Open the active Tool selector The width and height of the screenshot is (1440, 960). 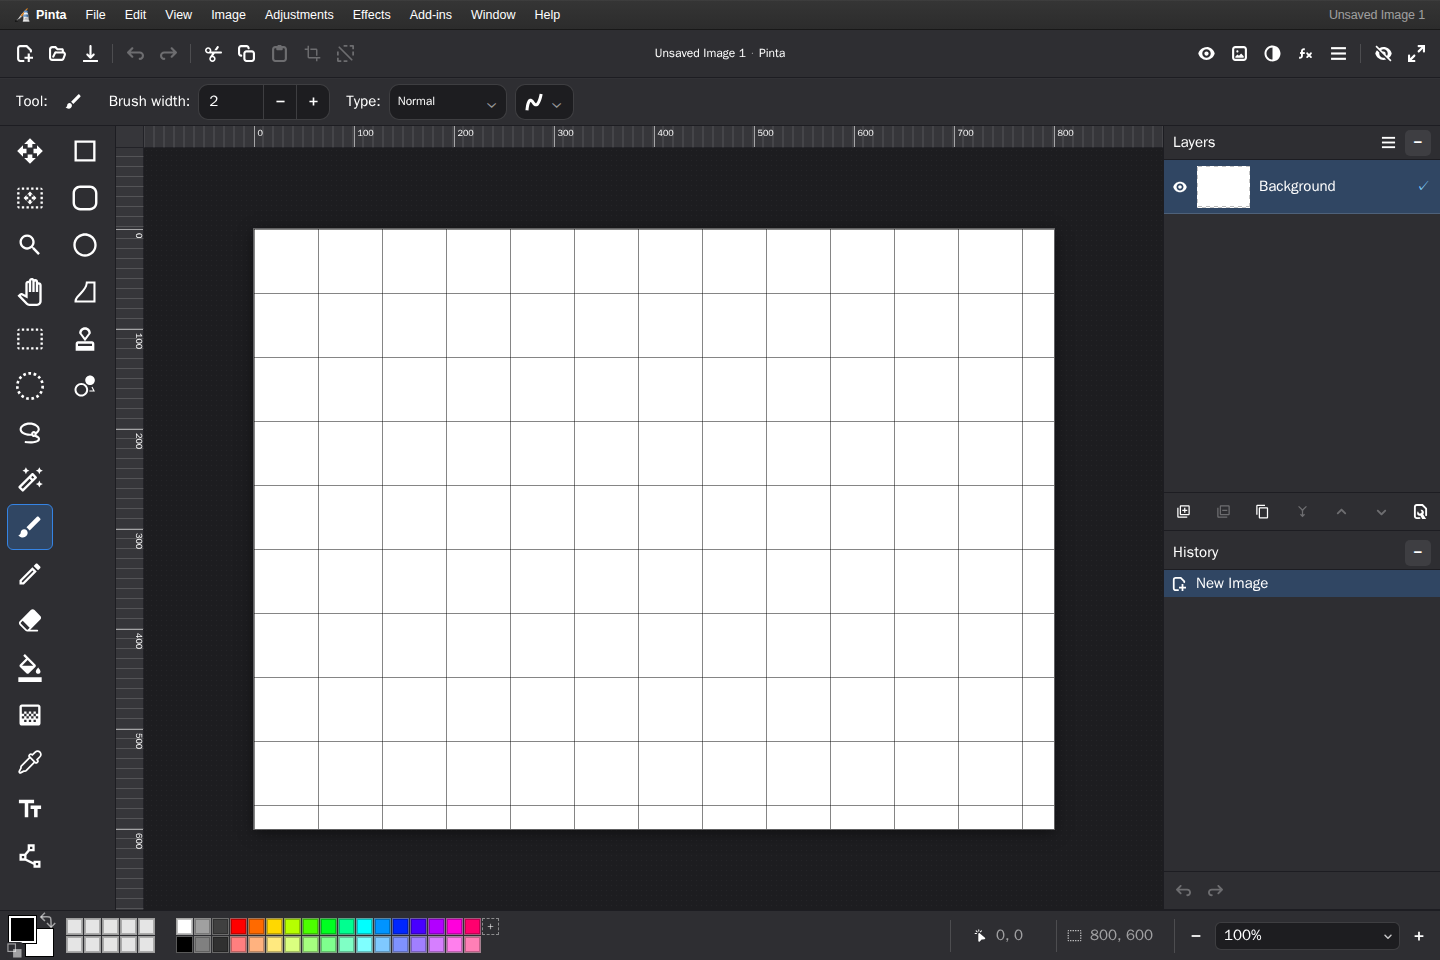click(73, 102)
